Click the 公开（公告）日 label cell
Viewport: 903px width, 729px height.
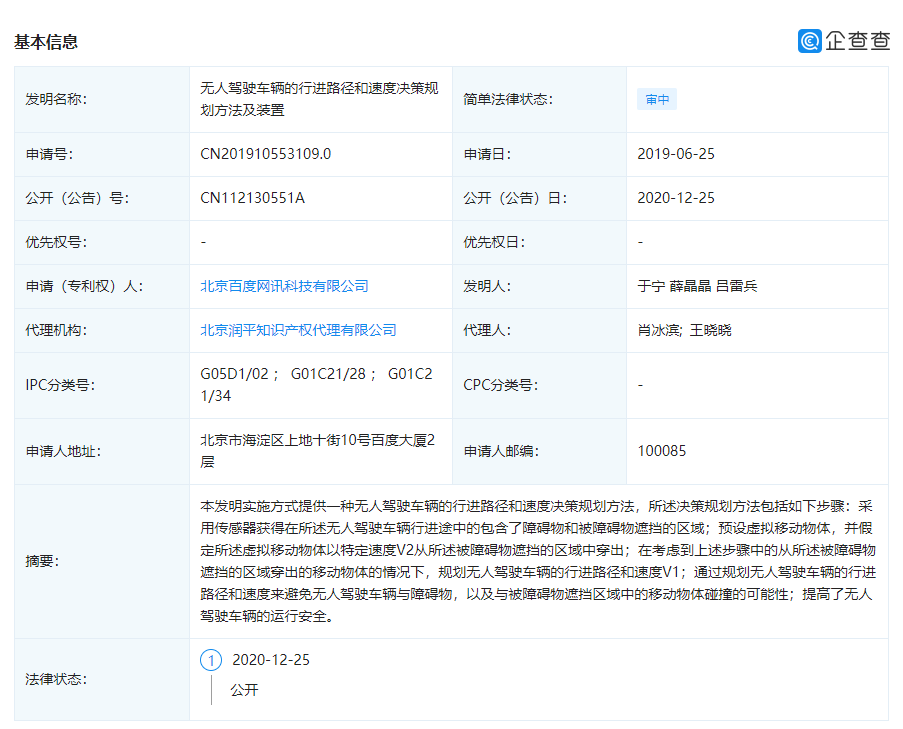tap(539, 198)
